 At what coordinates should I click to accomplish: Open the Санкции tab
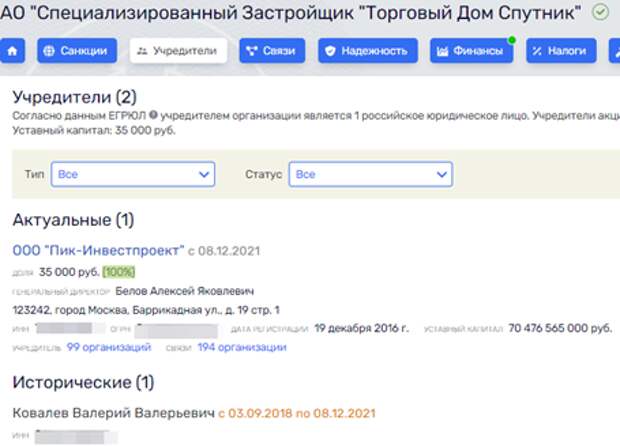(x=77, y=51)
